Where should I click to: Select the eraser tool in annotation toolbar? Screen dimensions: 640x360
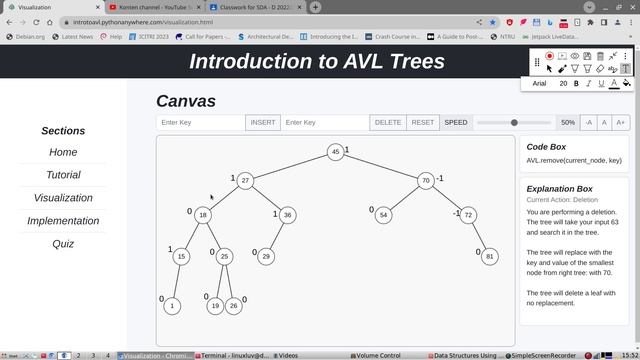pos(600,69)
